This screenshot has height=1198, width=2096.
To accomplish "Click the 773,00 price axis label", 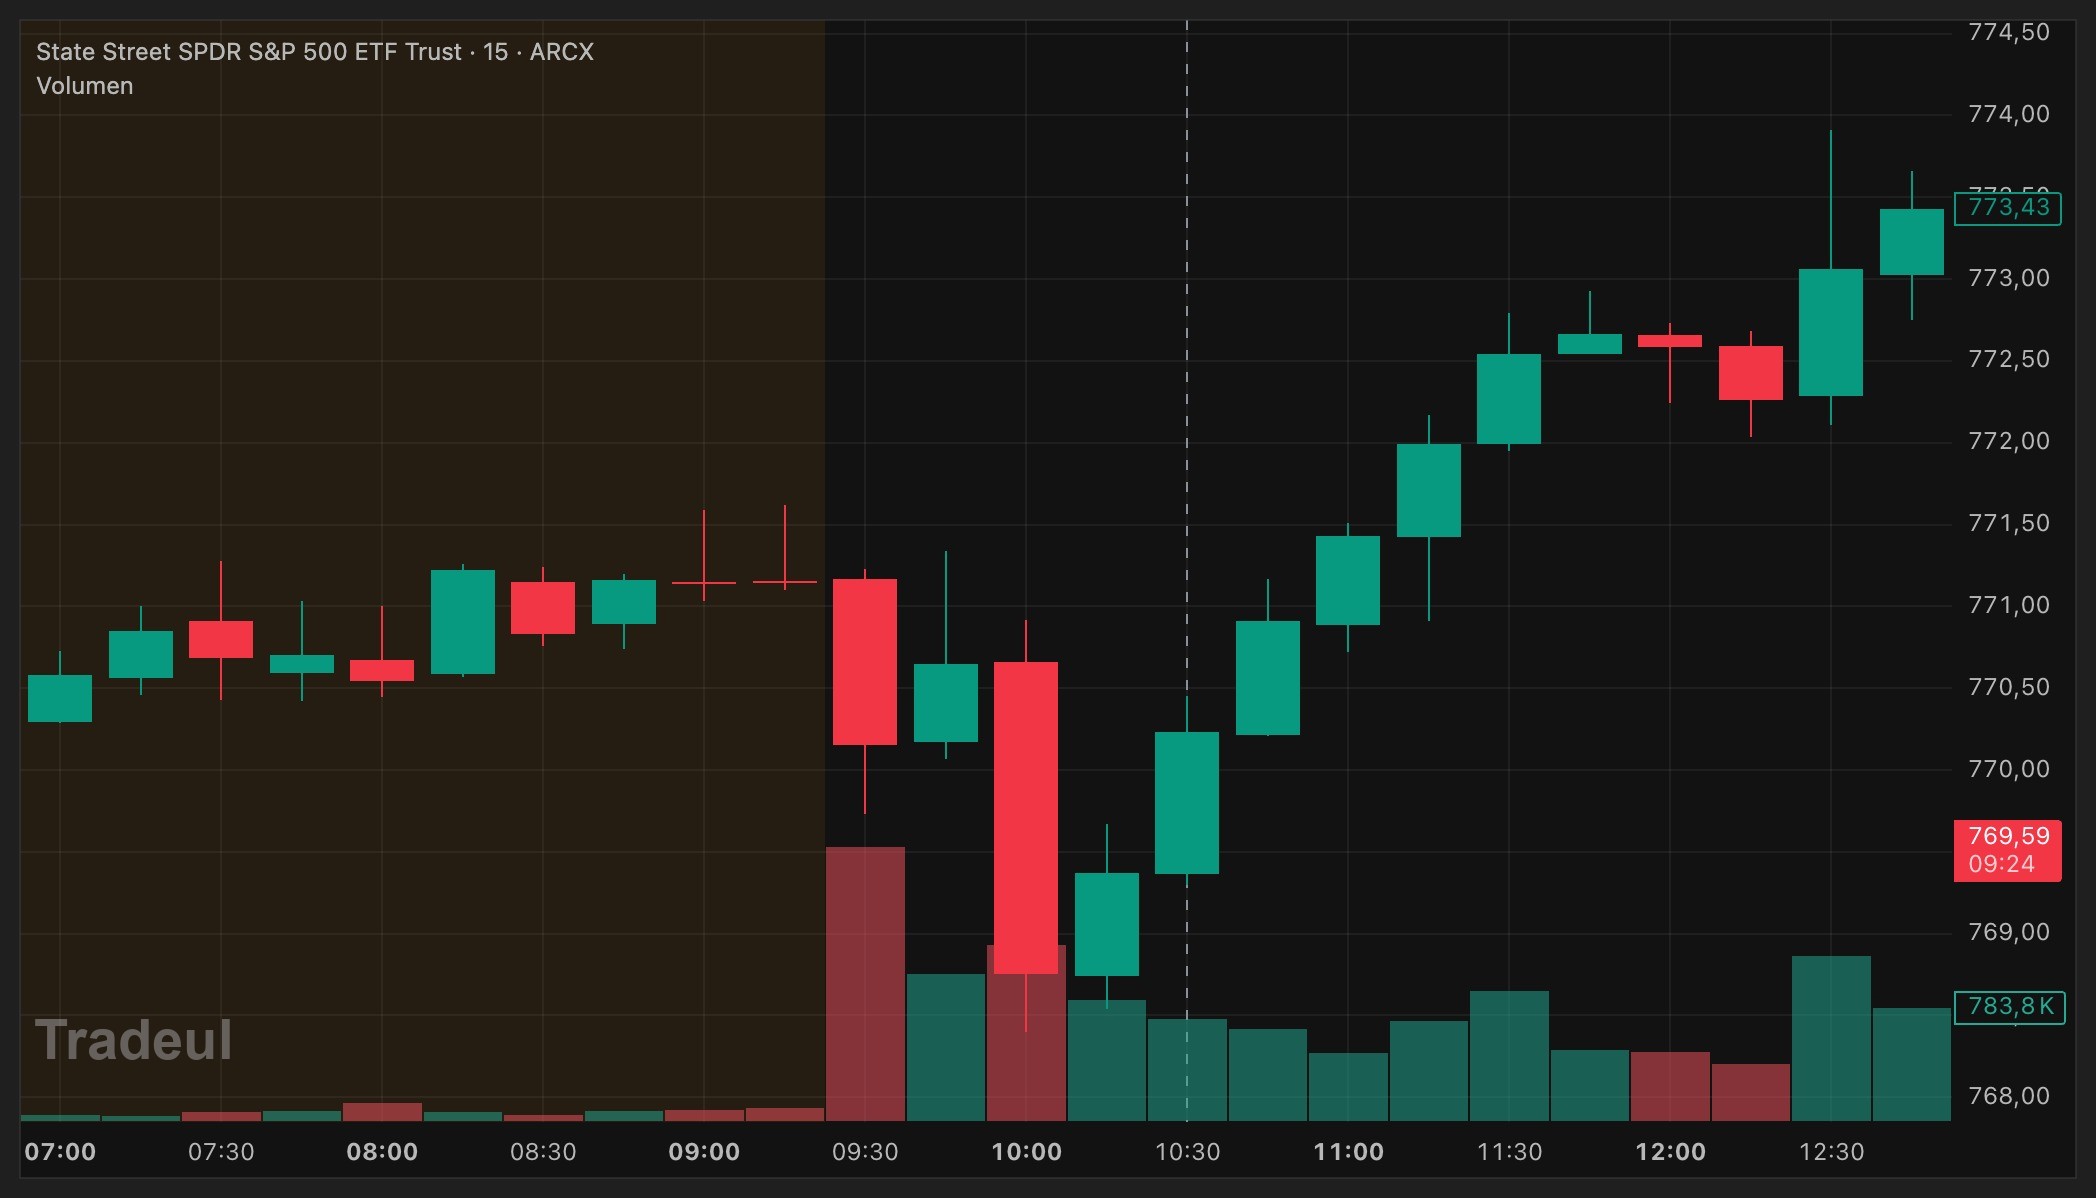I will point(2008,278).
